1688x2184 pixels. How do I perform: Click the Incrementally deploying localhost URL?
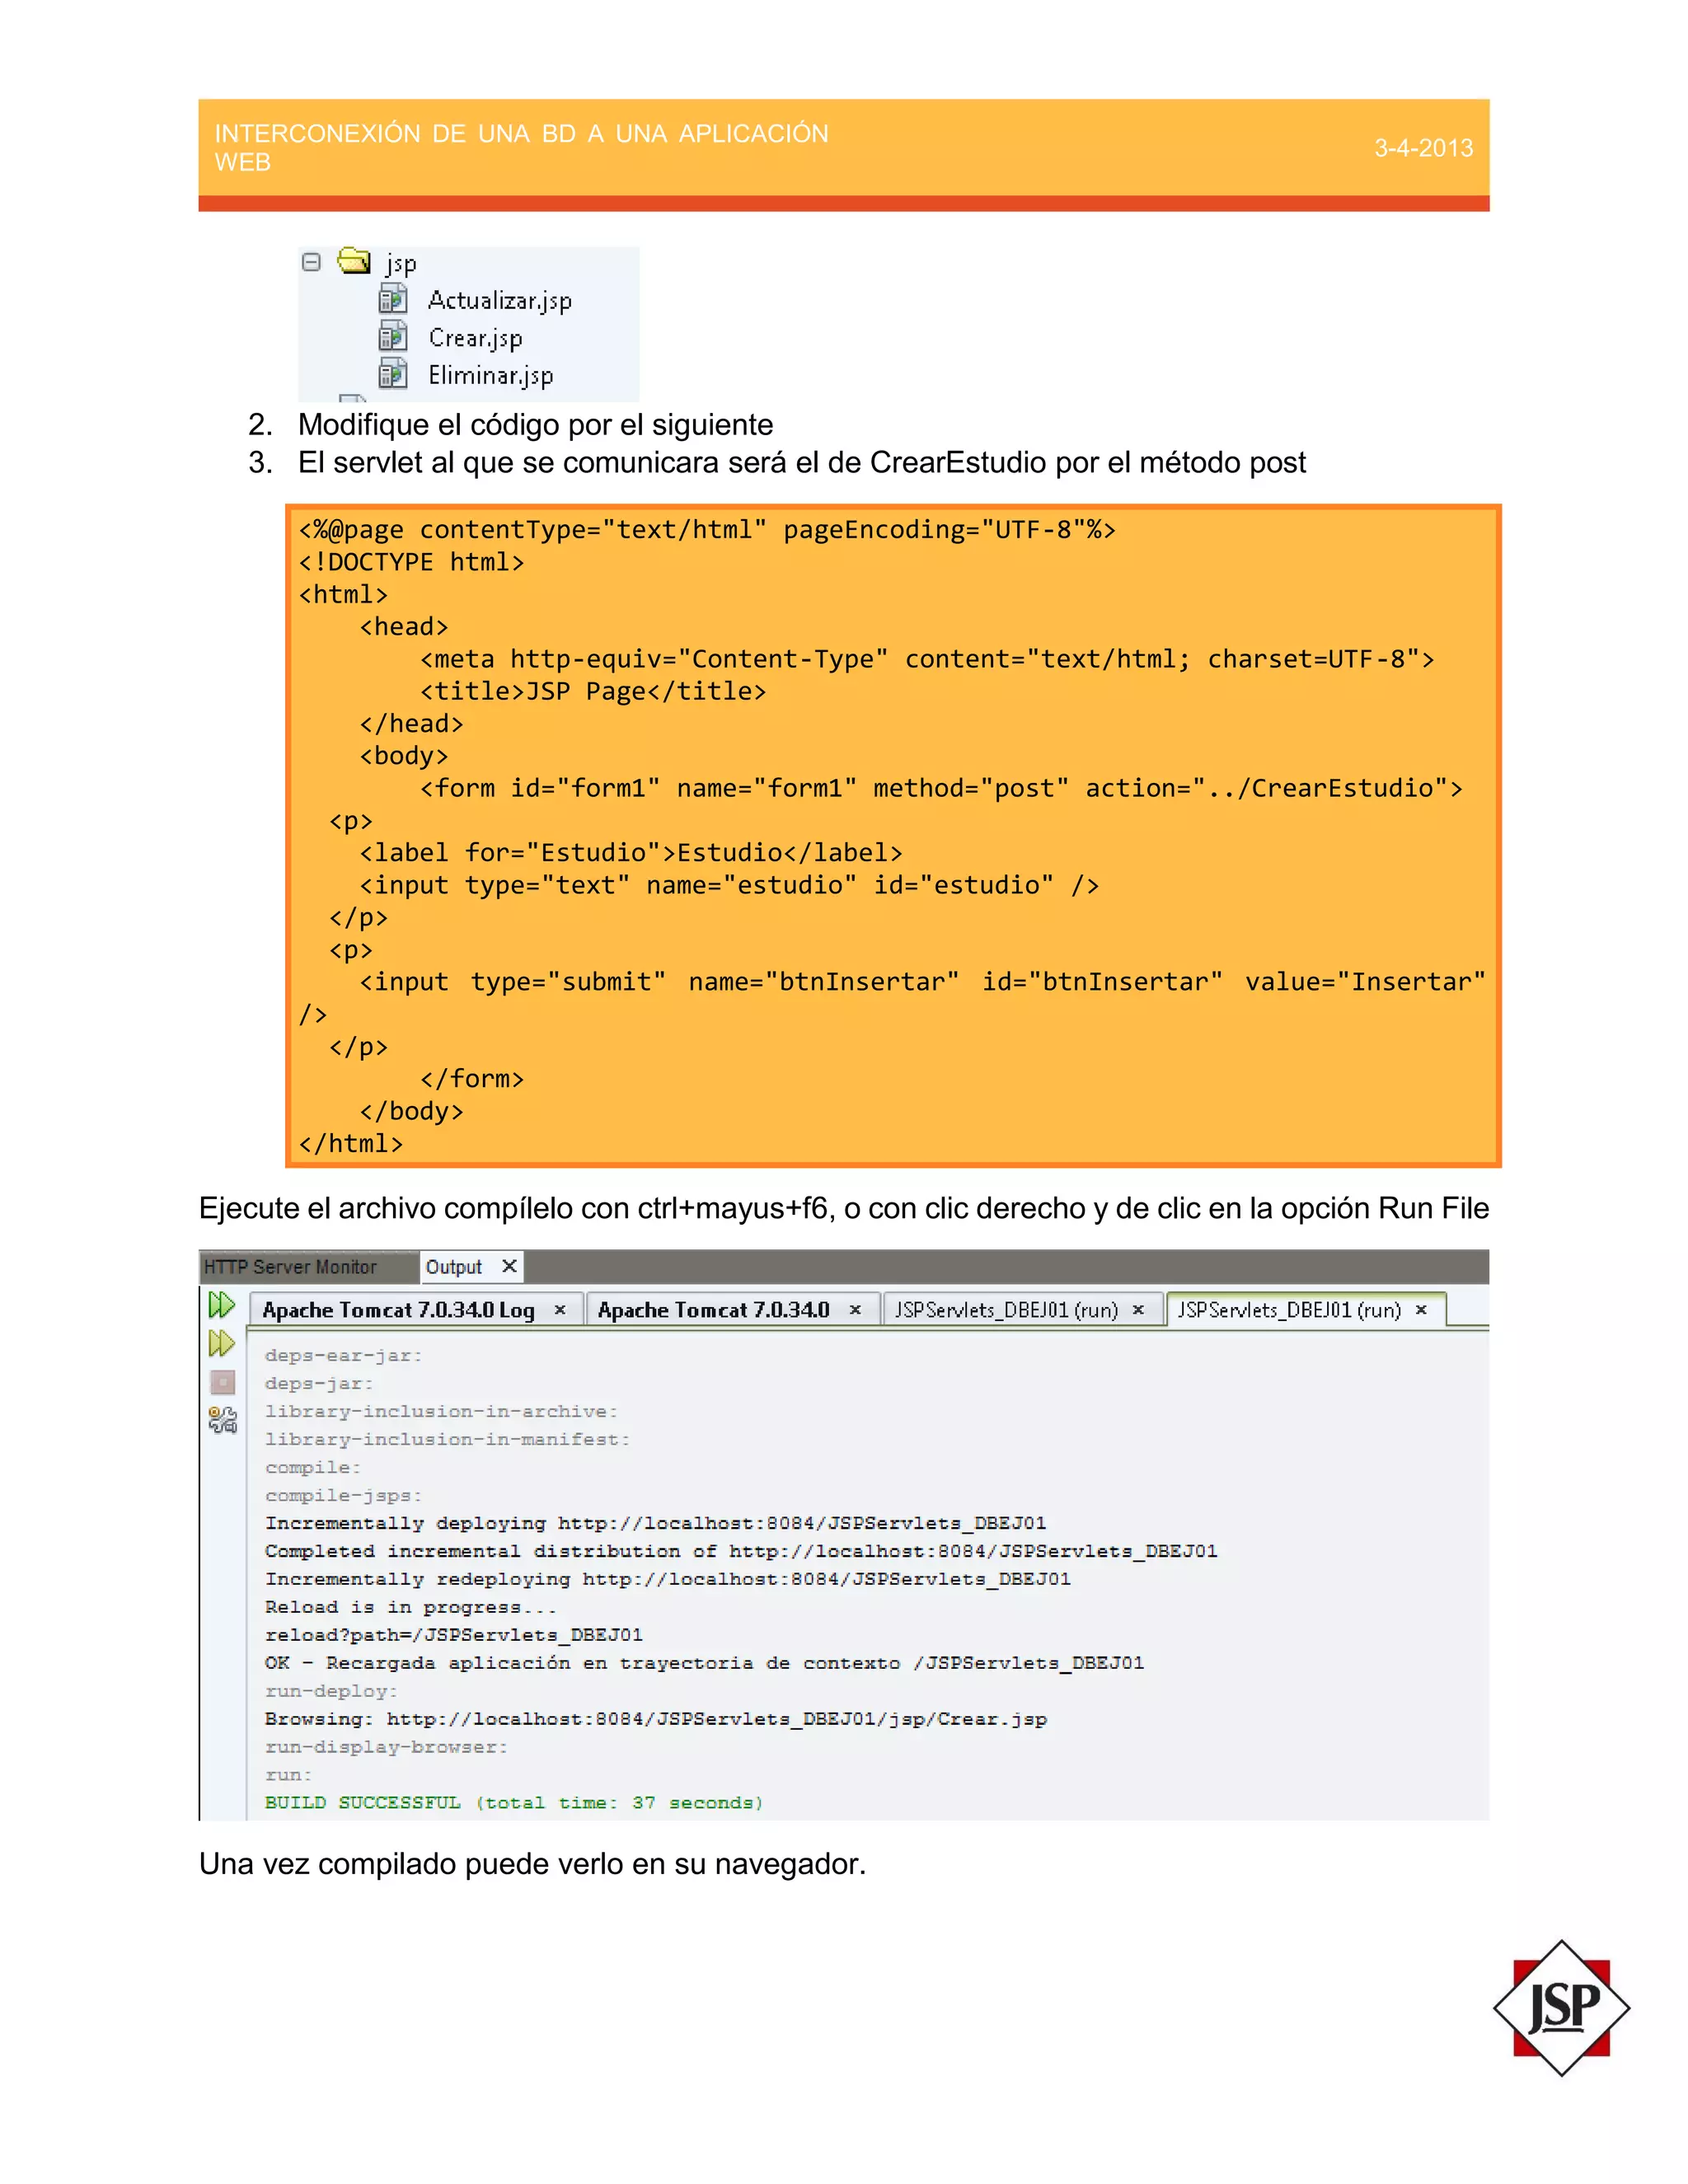(801, 1523)
